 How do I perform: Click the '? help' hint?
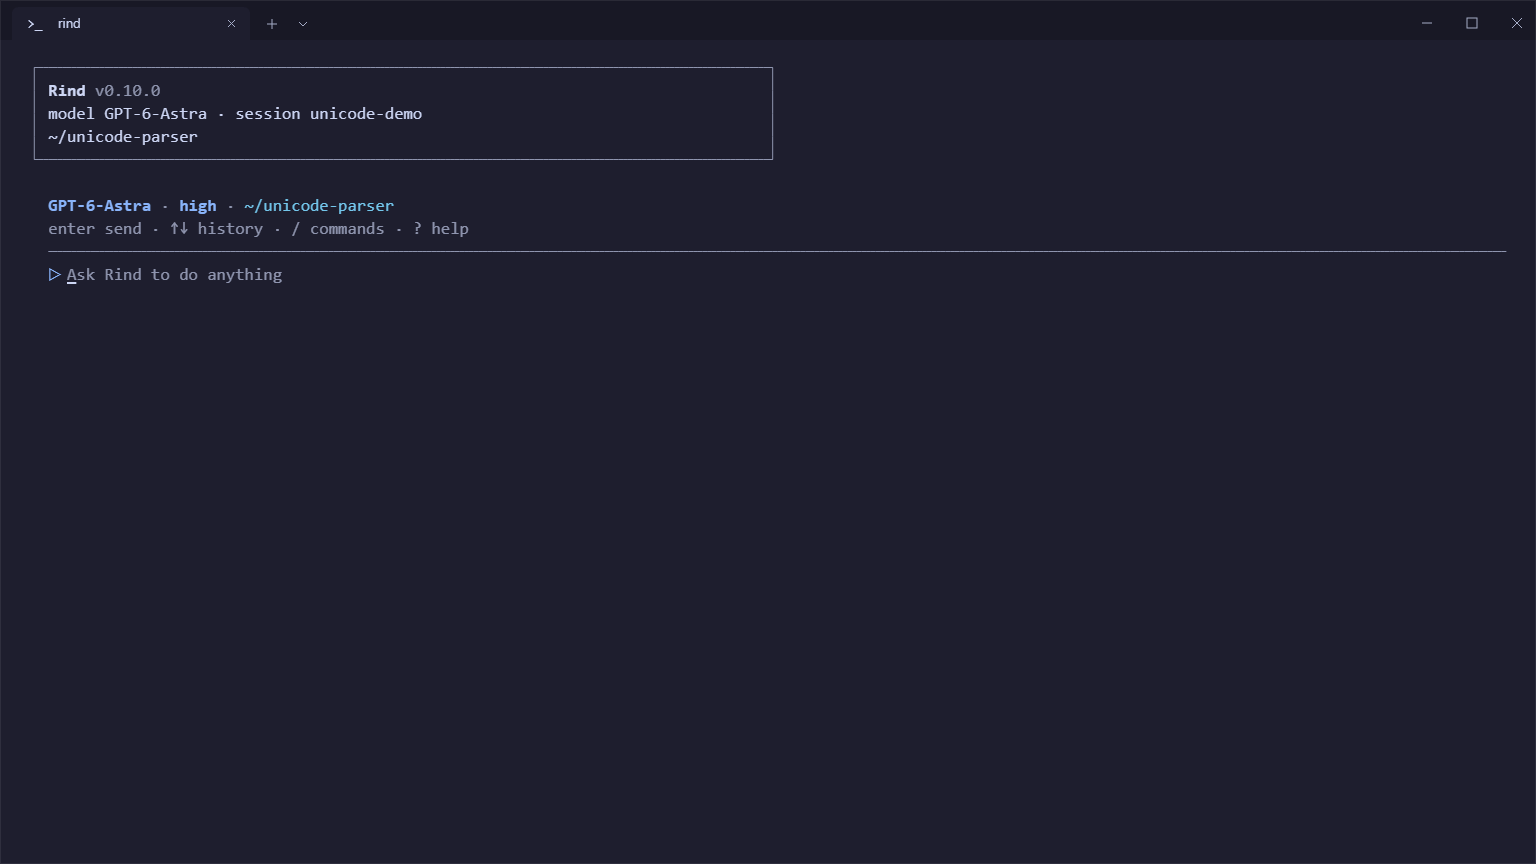(x=441, y=228)
